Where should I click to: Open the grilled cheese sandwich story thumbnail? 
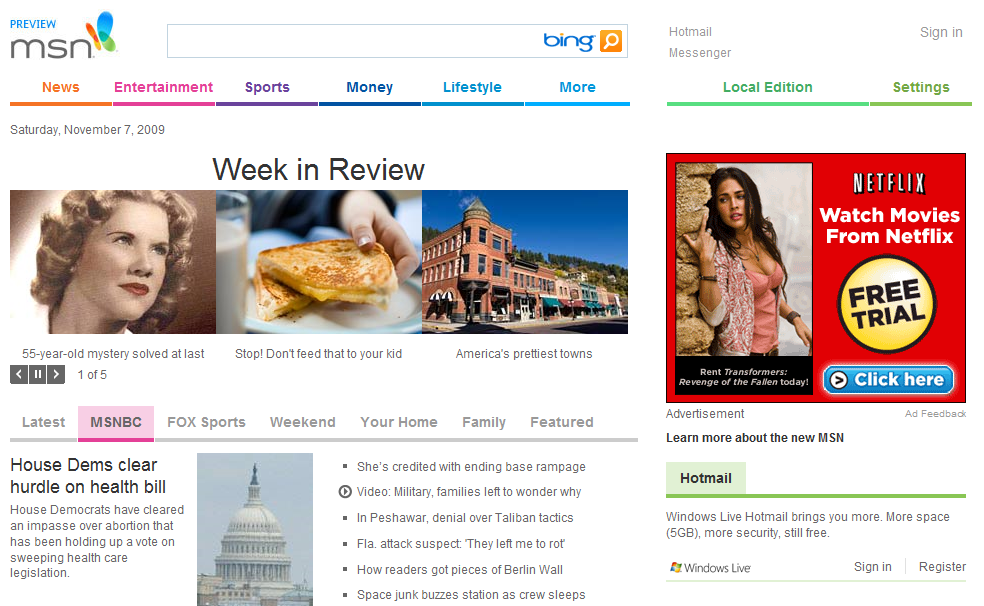pyautogui.click(x=319, y=262)
